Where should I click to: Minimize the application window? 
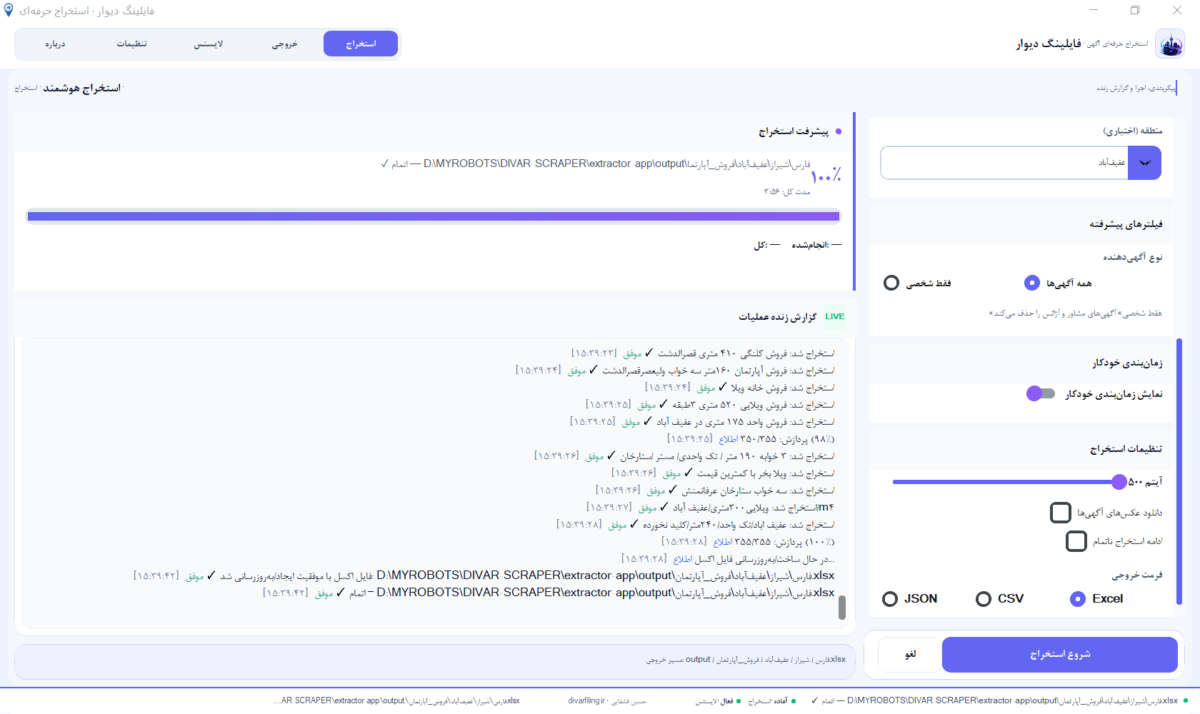click(x=1095, y=10)
